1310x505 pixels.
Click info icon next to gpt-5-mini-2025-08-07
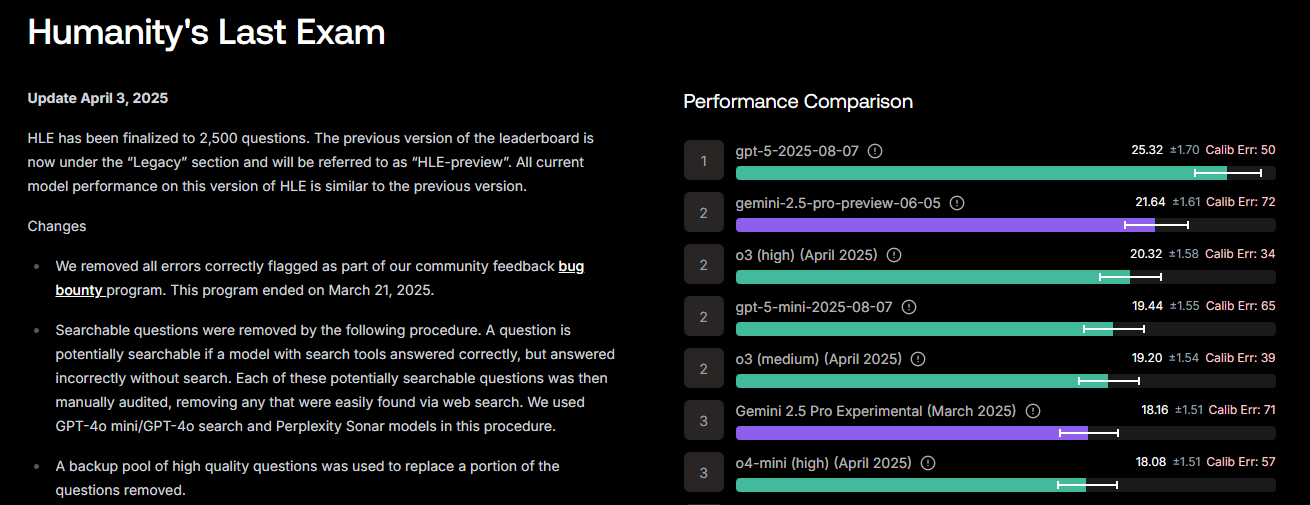908,307
